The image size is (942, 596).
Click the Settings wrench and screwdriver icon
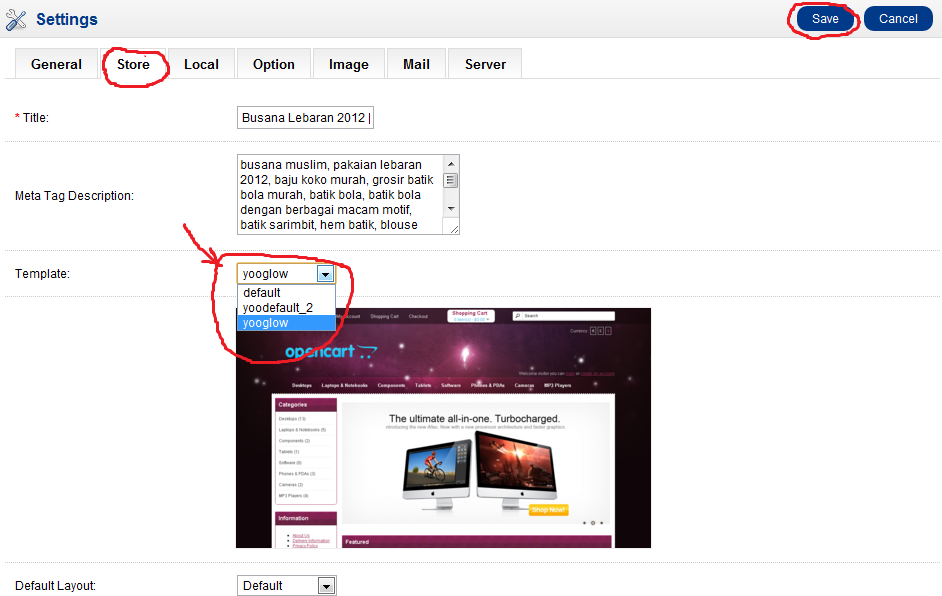pyautogui.click(x=16, y=19)
